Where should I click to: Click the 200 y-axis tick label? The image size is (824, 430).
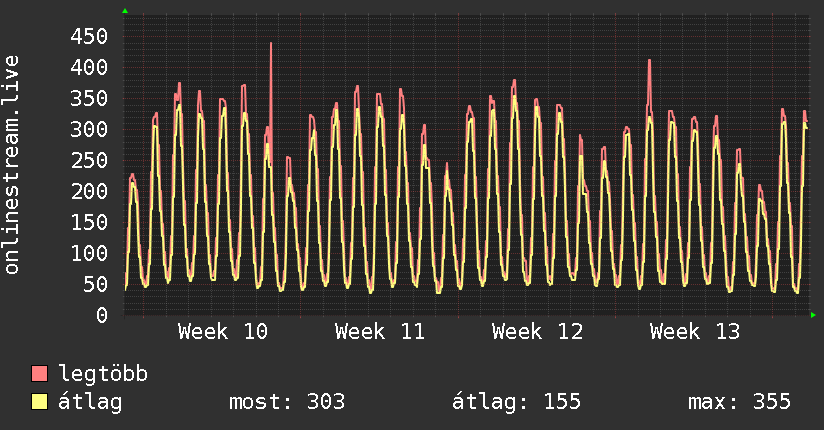coord(89,191)
